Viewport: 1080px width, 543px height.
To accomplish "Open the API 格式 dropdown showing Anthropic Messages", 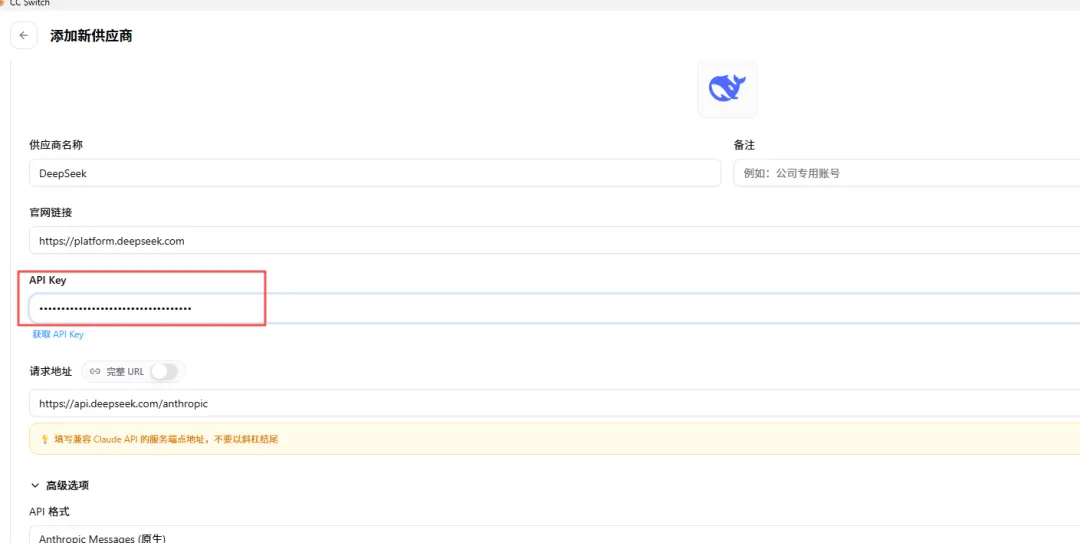I will pos(554,535).
